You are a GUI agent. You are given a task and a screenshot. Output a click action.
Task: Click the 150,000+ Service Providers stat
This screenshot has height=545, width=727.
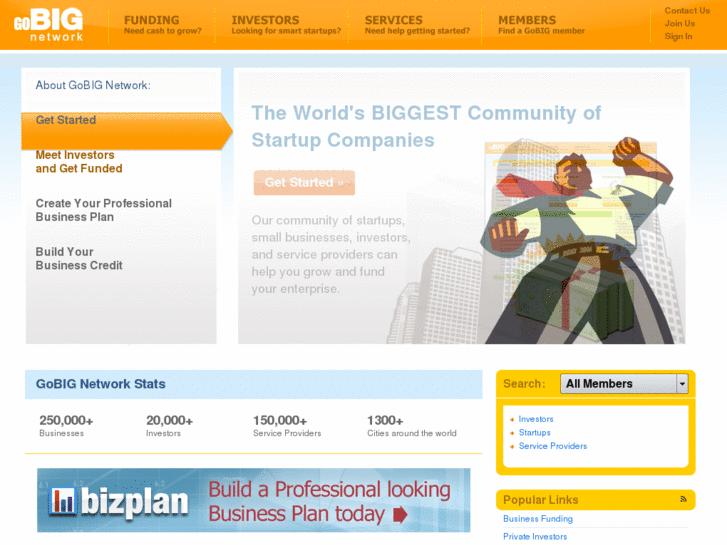click(287, 426)
